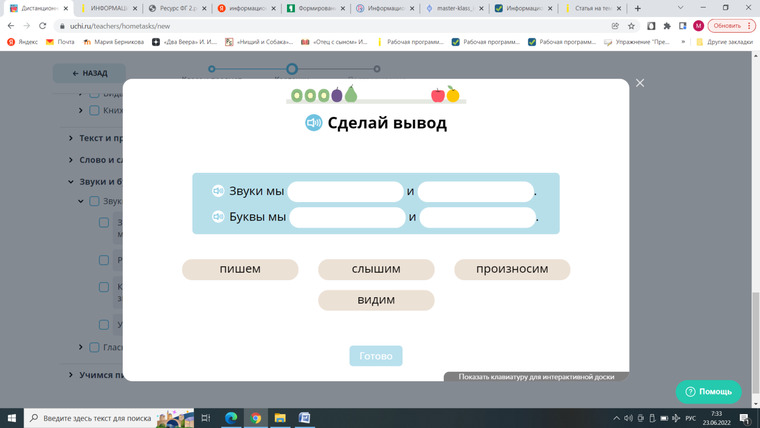Close the task dialog with the X icon
The width and height of the screenshot is (760, 428).
click(x=640, y=83)
